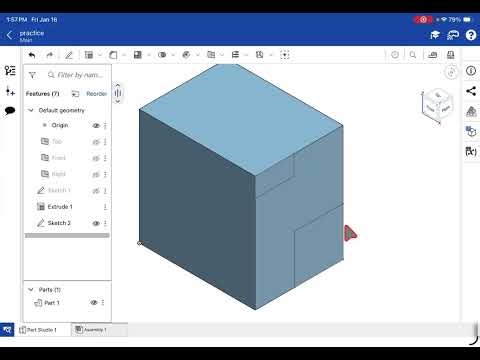Select Sketch 2 in the feature list

click(59, 223)
